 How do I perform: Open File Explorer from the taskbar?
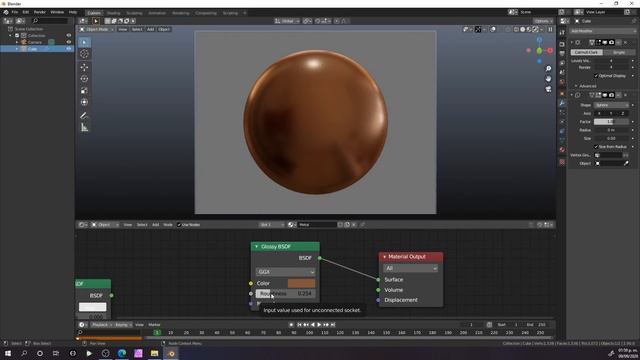[154, 353]
